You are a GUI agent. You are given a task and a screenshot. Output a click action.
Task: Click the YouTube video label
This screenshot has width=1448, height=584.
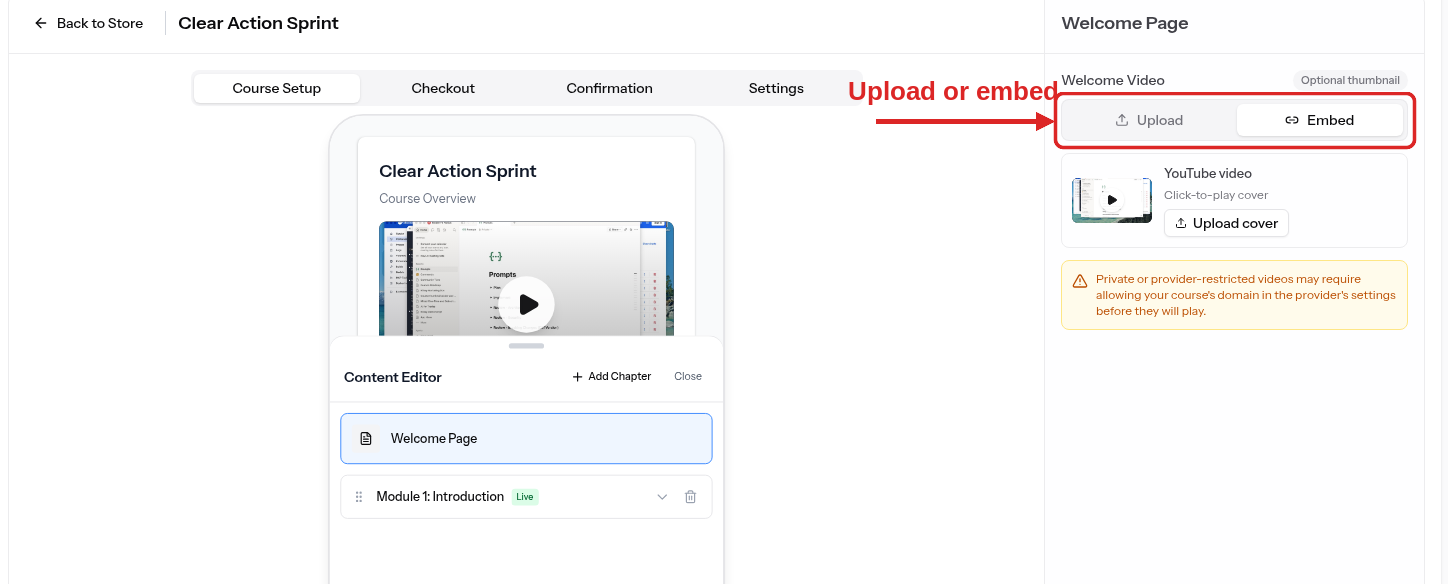[x=1208, y=173]
